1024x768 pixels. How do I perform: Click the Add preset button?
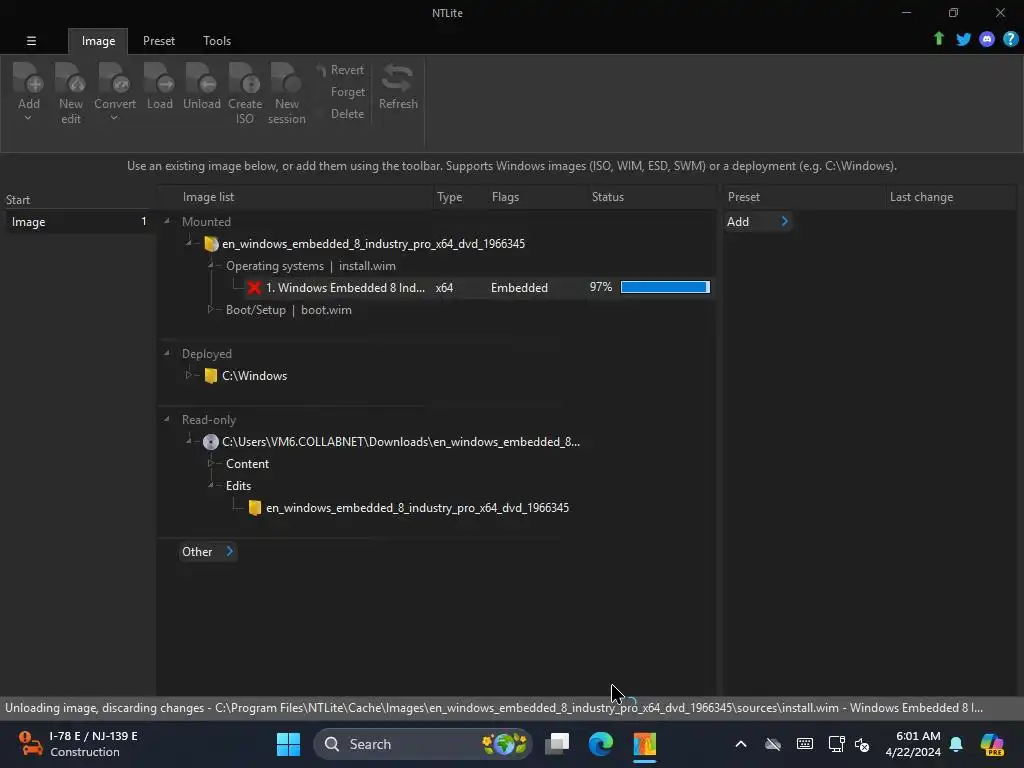pyautogui.click(x=758, y=222)
